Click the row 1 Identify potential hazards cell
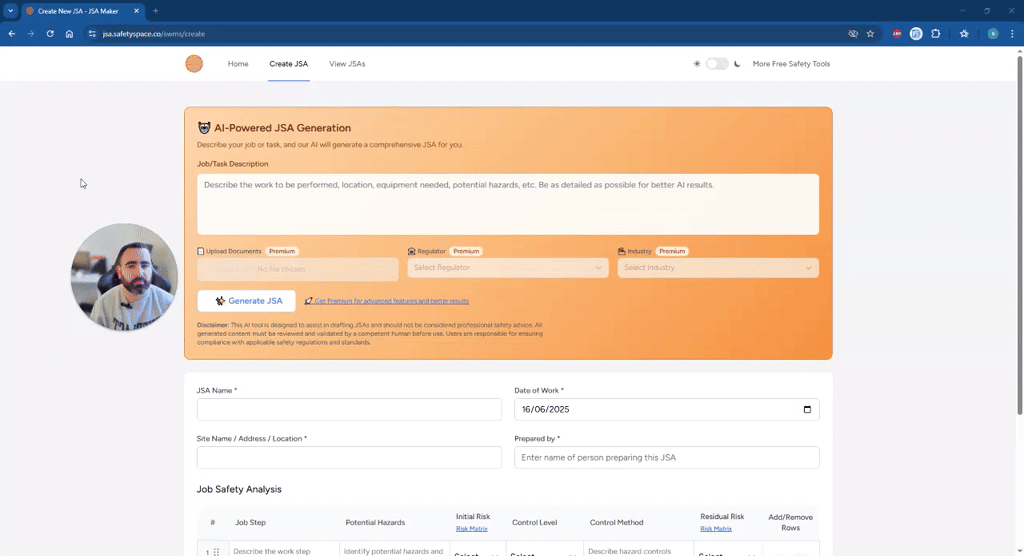This screenshot has width=1024, height=556. pyautogui.click(x=394, y=551)
